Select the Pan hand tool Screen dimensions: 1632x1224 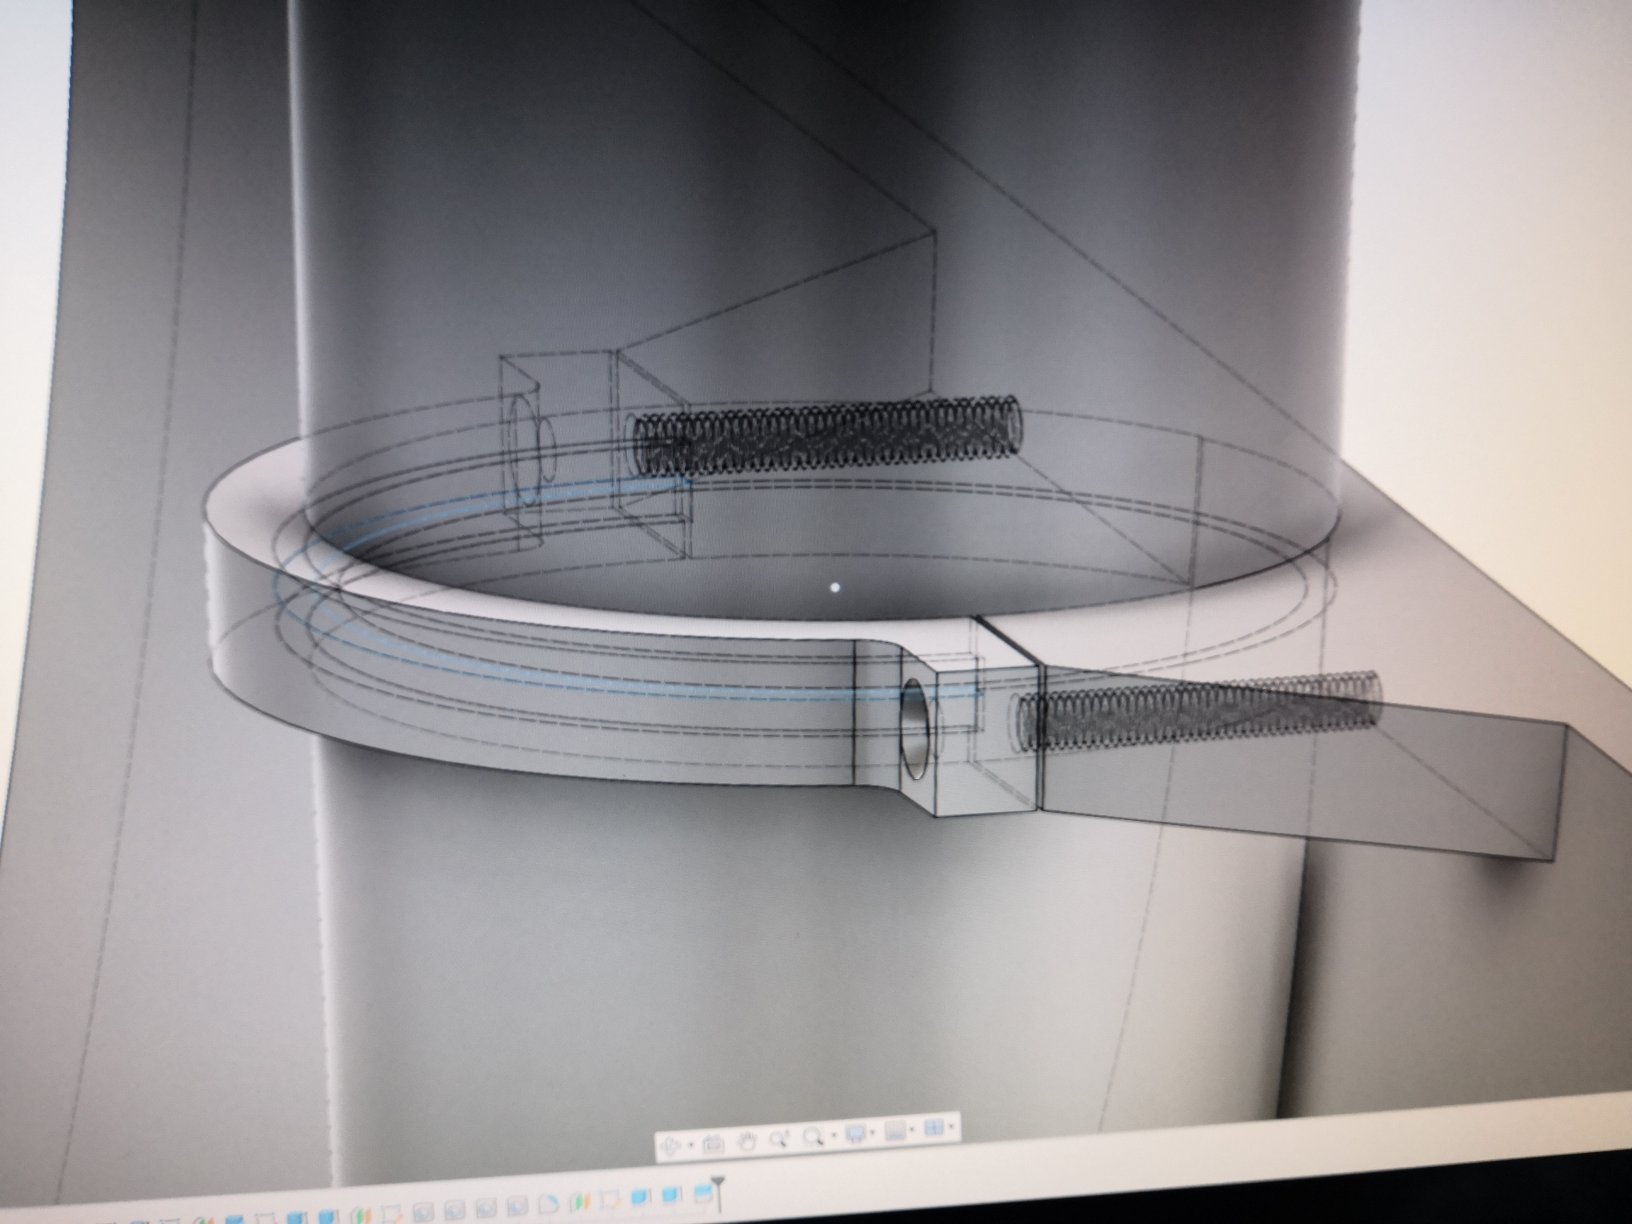point(747,1141)
